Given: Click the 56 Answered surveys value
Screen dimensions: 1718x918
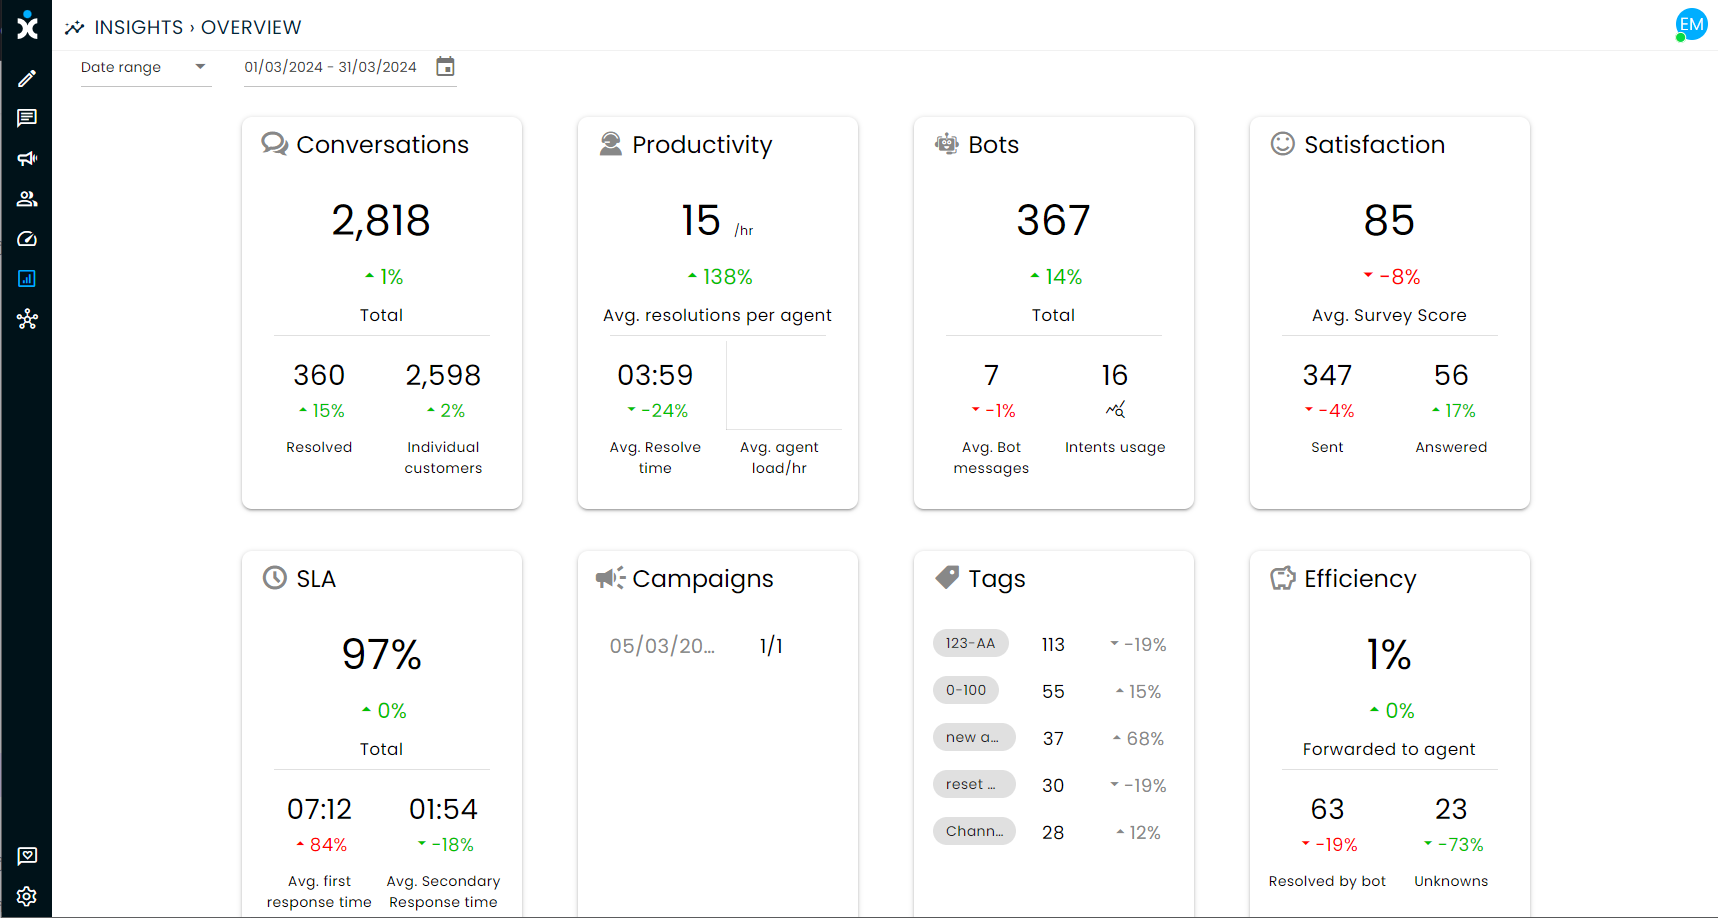Looking at the screenshot, I should 1451,375.
